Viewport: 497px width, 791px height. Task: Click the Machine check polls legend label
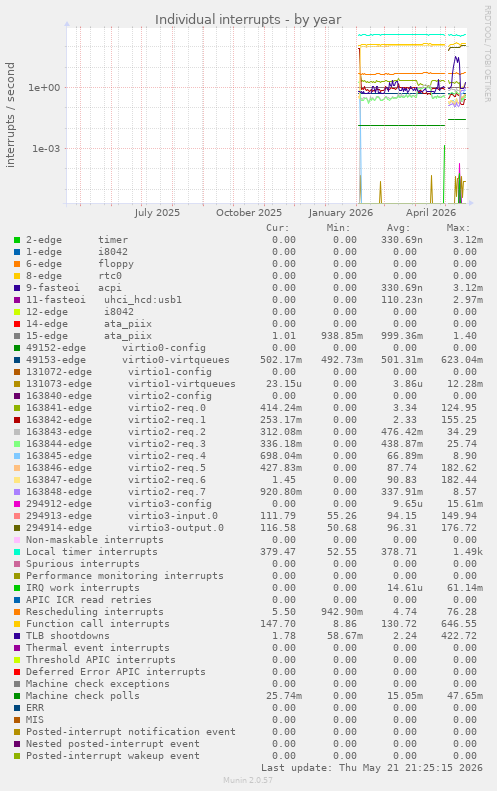tap(83, 696)
